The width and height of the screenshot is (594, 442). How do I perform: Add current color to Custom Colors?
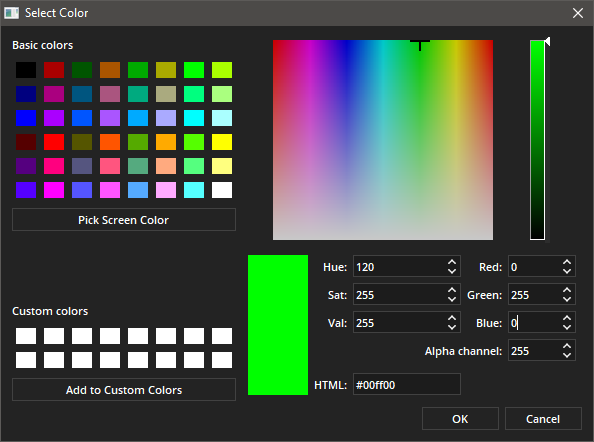[x=124, y=390]
